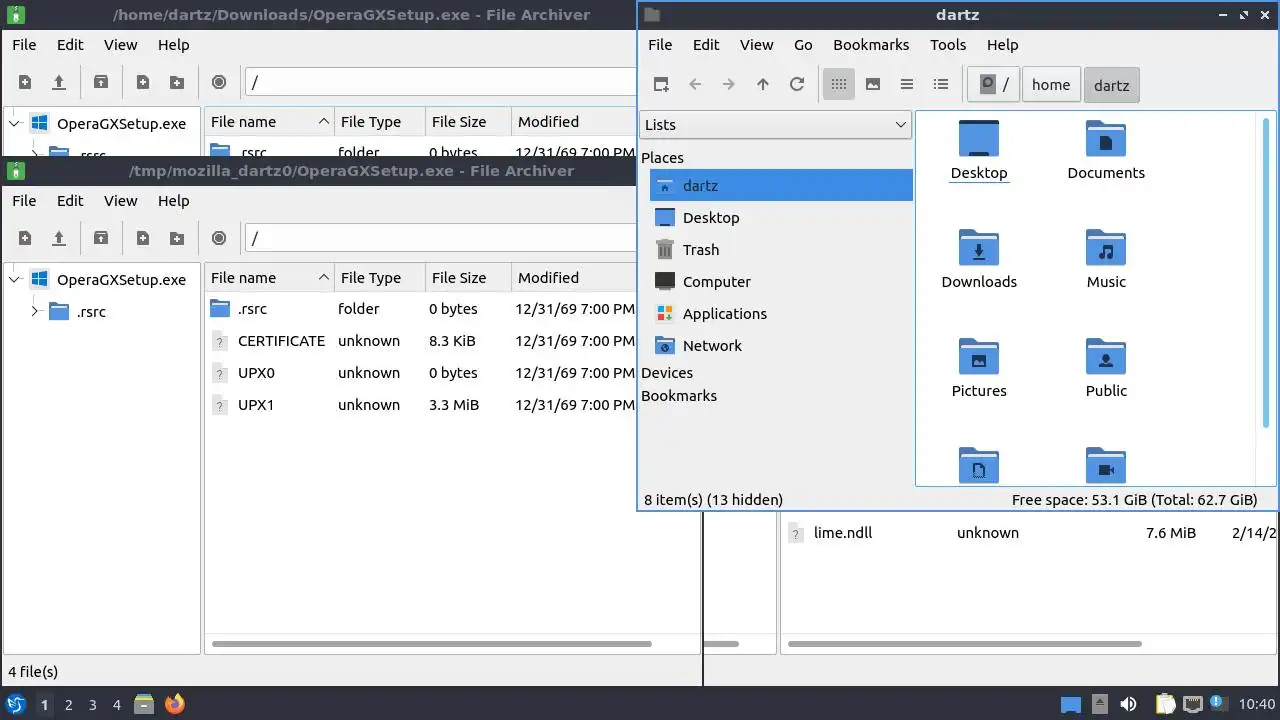Open the LXQt start menu

pos(16,704)
